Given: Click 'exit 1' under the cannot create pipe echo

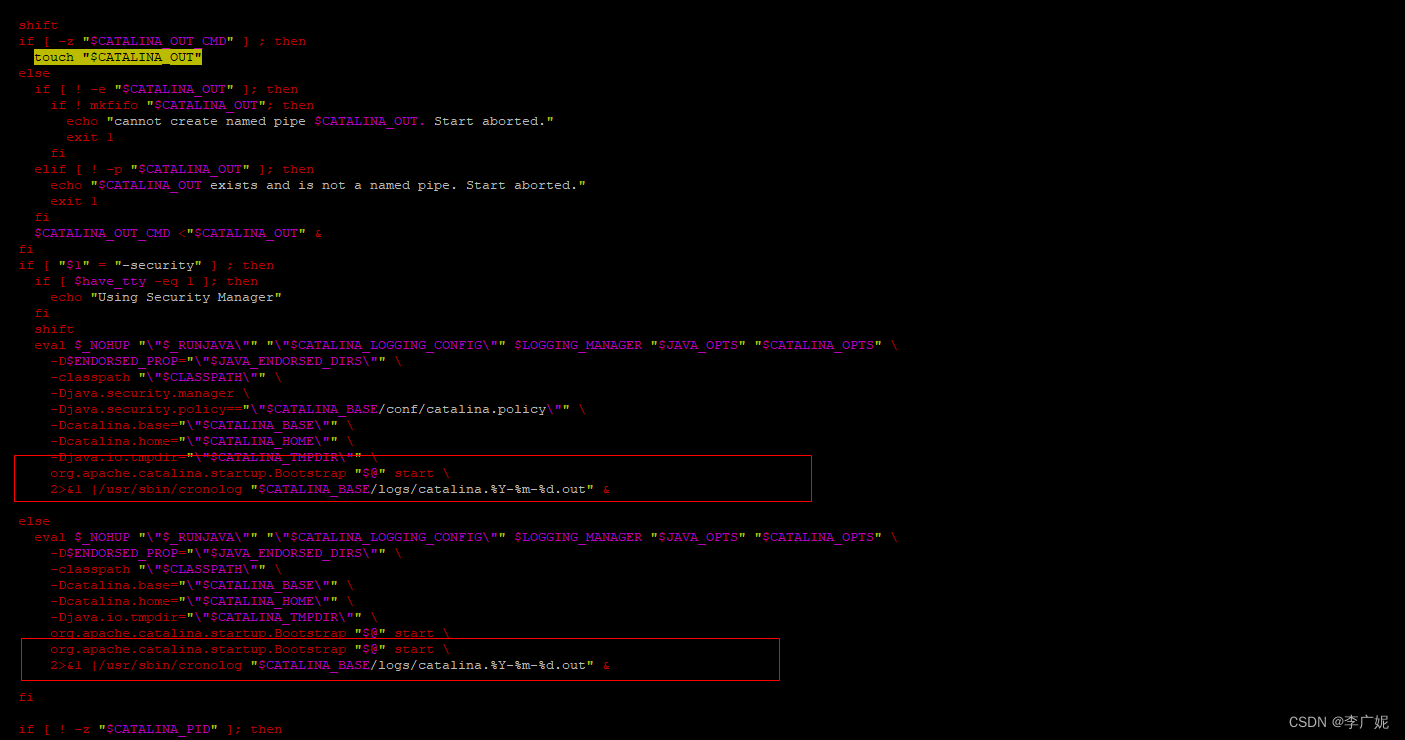Looking at the screenshot, I should point(90,137).
